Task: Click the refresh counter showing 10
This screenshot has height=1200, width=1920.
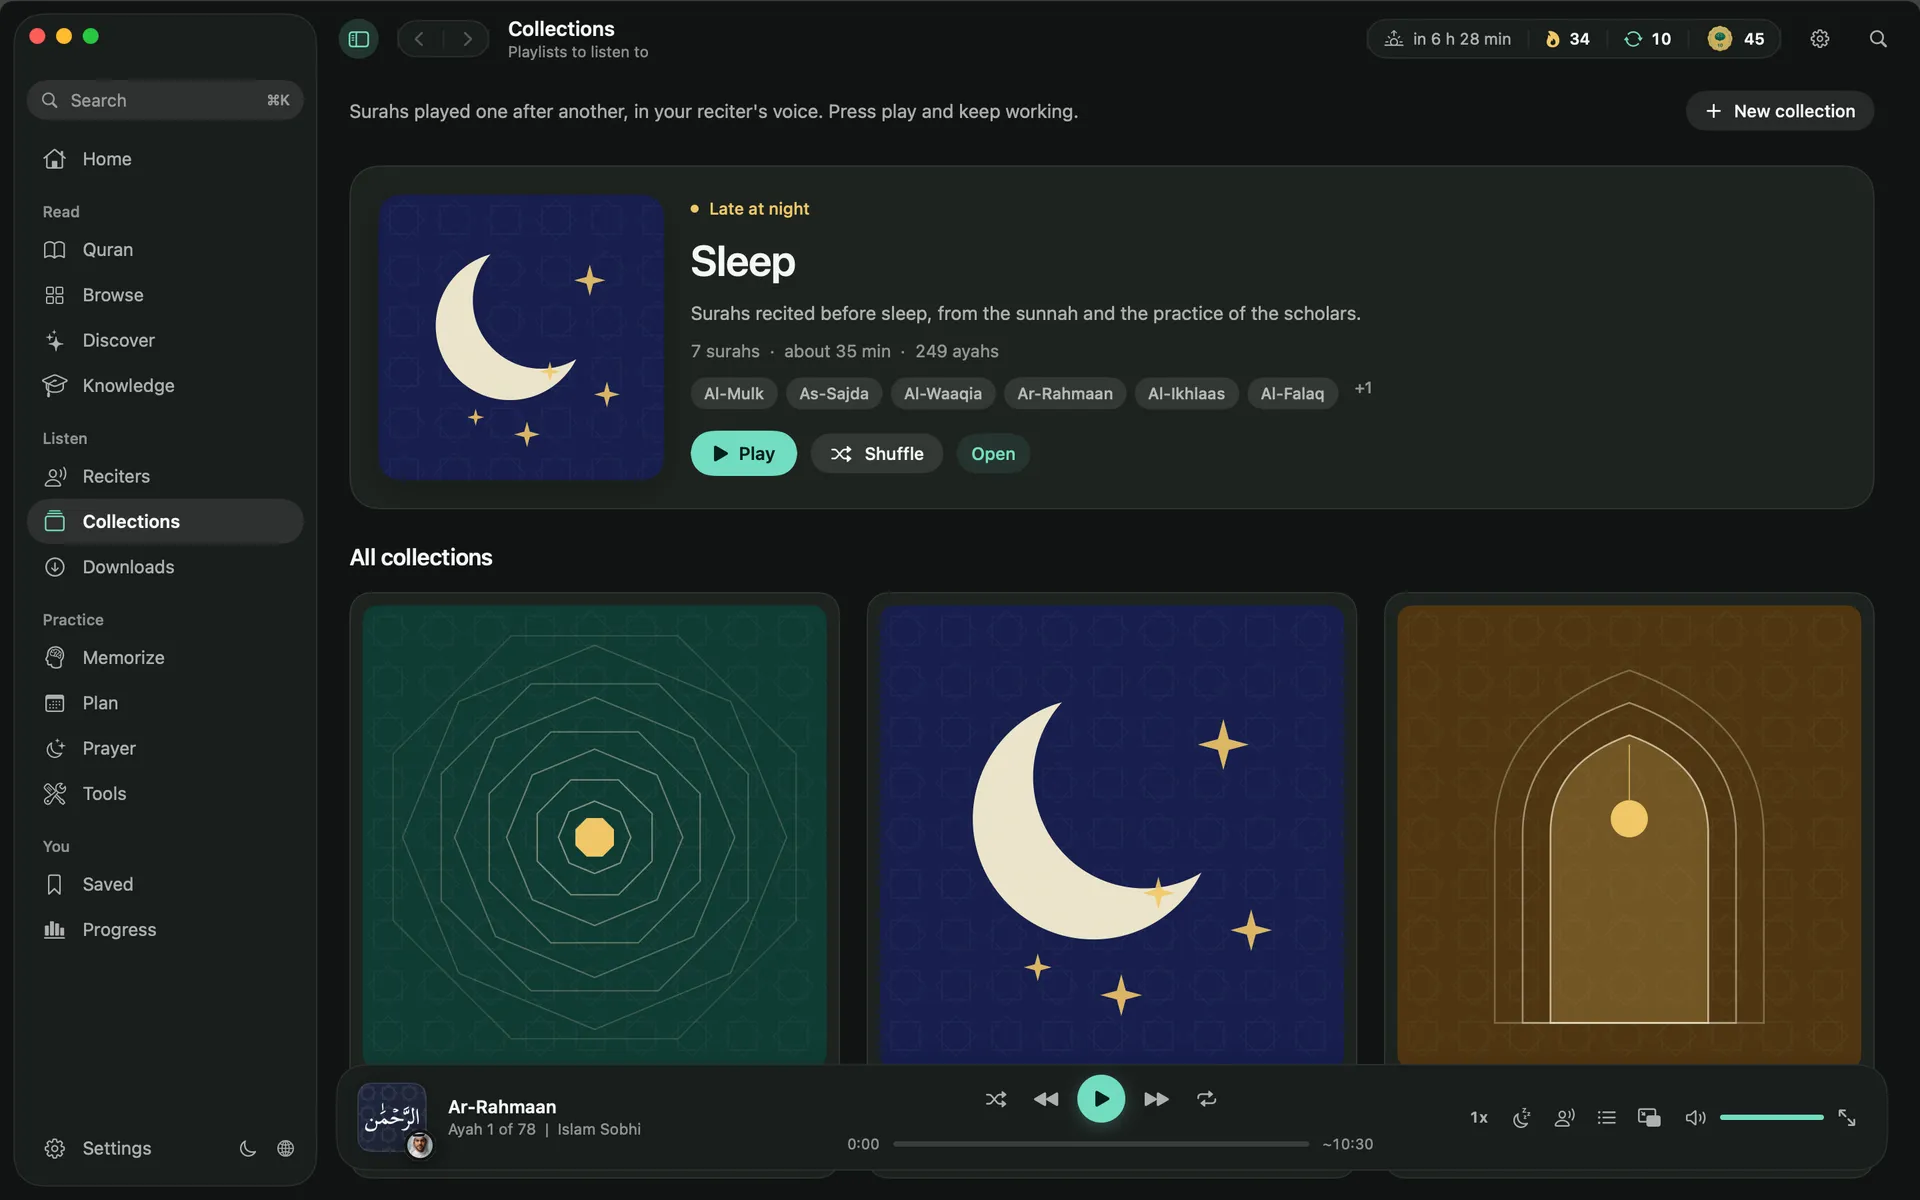Action: pyautogui.click(x=1648, y=39)
